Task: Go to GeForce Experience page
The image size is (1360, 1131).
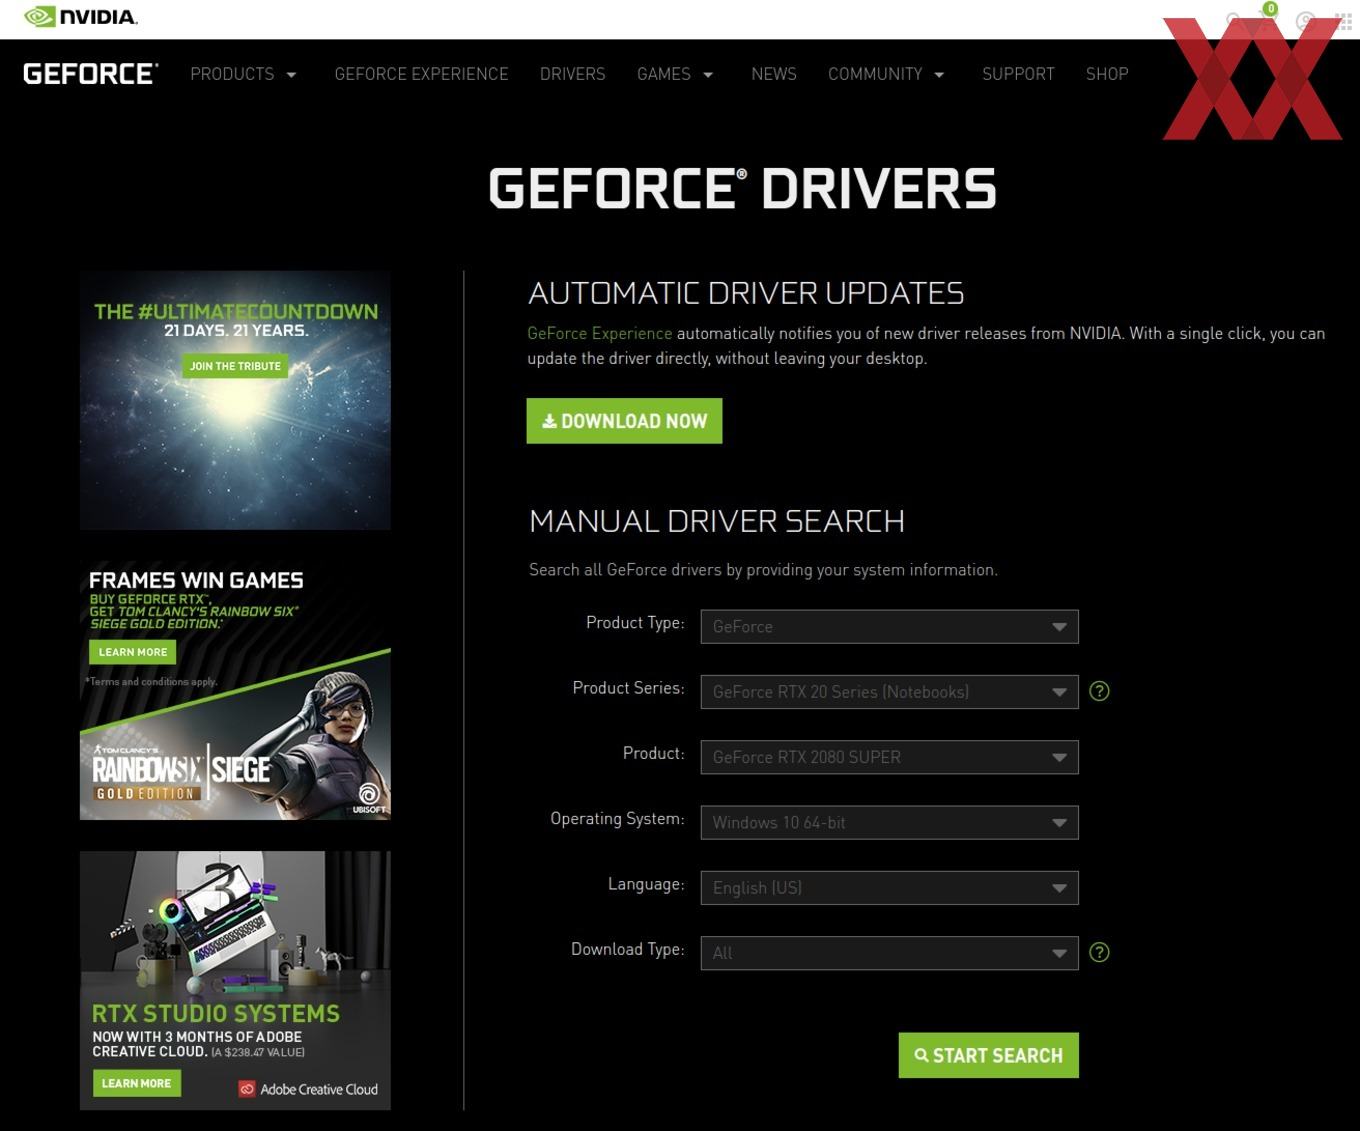Action: (x=421, y=74)
